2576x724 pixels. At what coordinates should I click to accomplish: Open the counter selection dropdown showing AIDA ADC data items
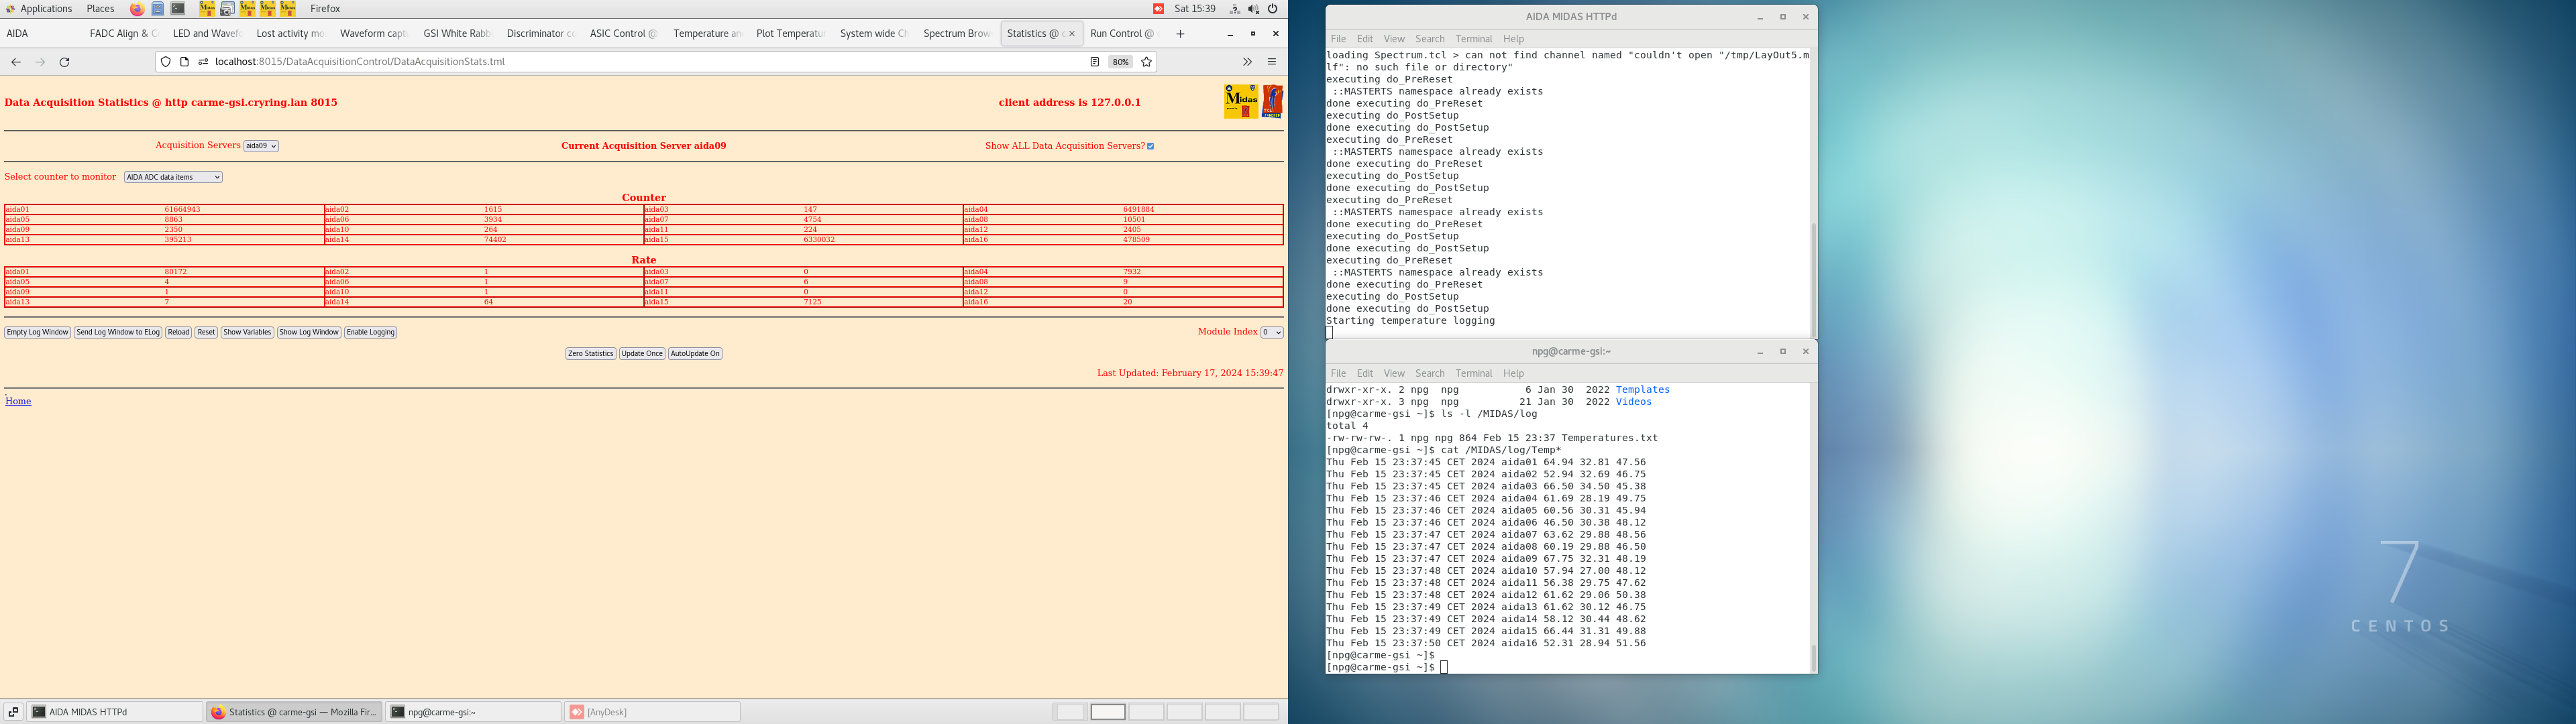coord(172,177)
